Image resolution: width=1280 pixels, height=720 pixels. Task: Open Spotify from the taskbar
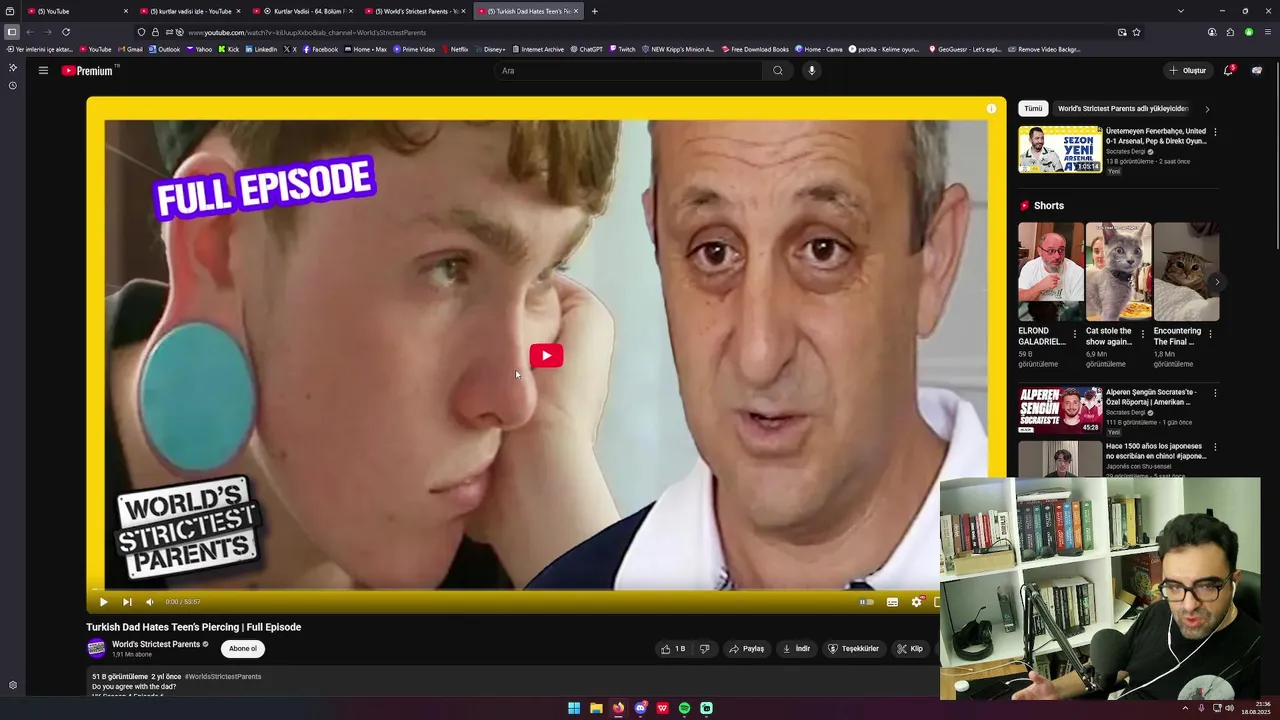tap(684, 708)
